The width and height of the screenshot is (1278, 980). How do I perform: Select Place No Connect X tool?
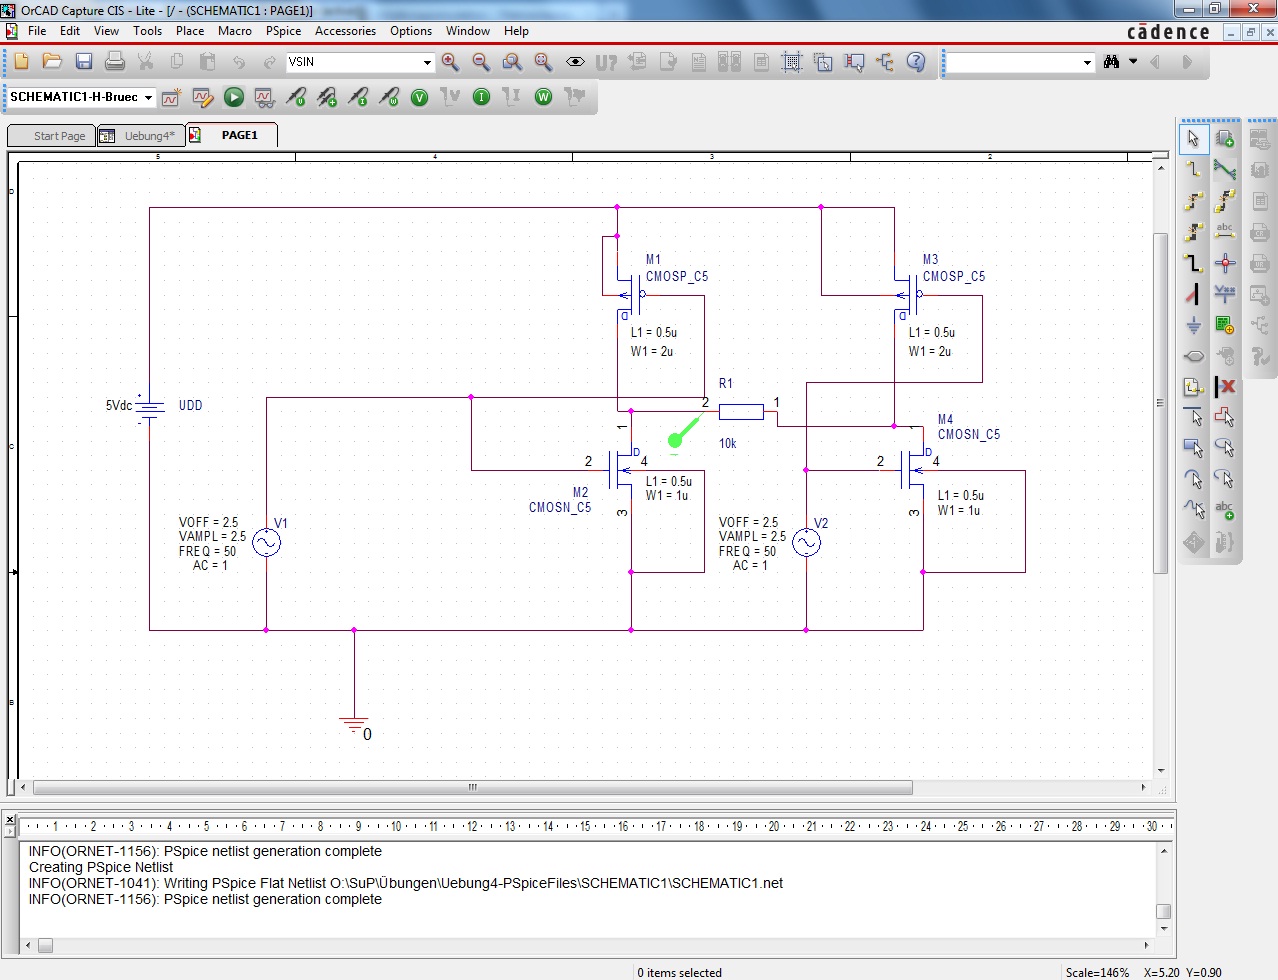[x=1225, y=387]
